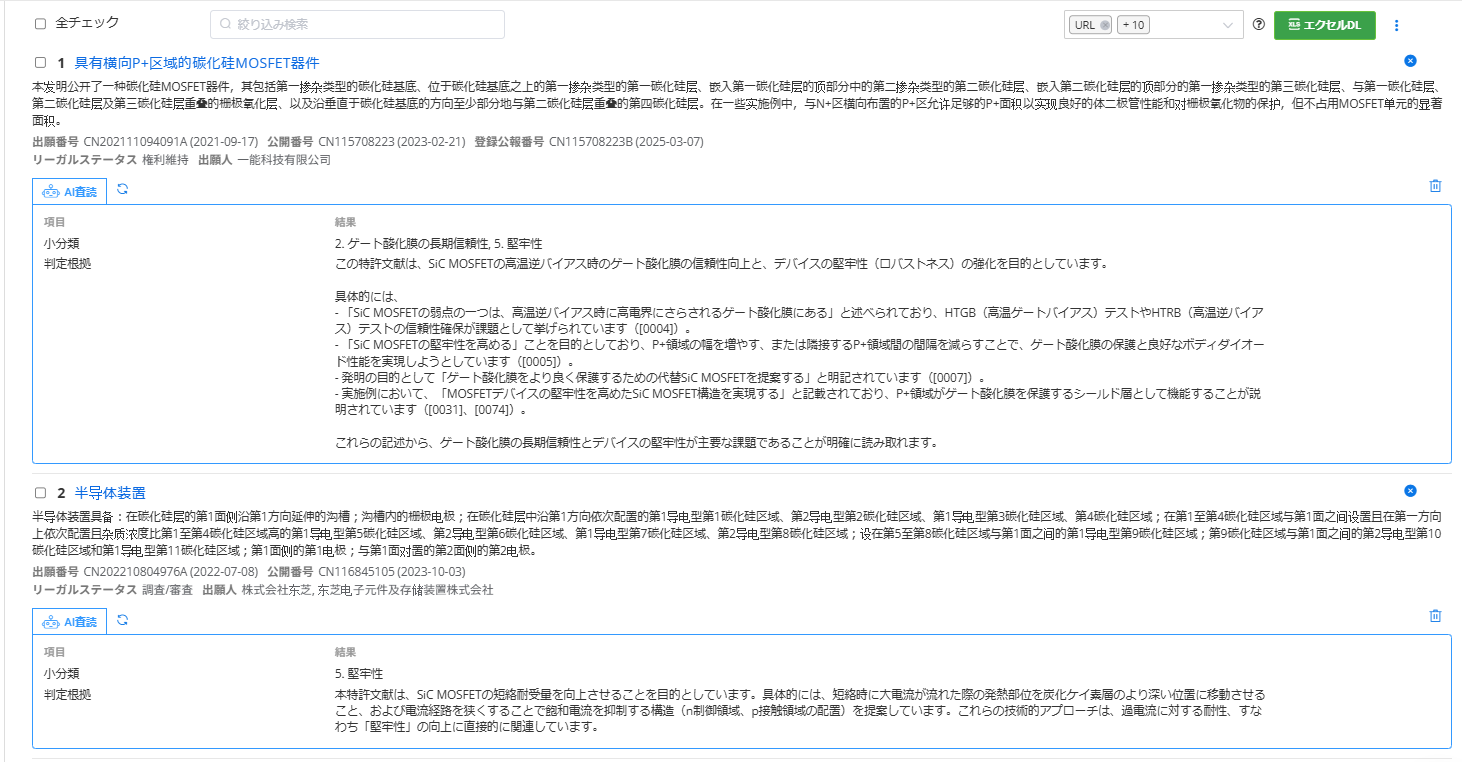Click the 絞り込み検索 filter search field

click(357, 24)
